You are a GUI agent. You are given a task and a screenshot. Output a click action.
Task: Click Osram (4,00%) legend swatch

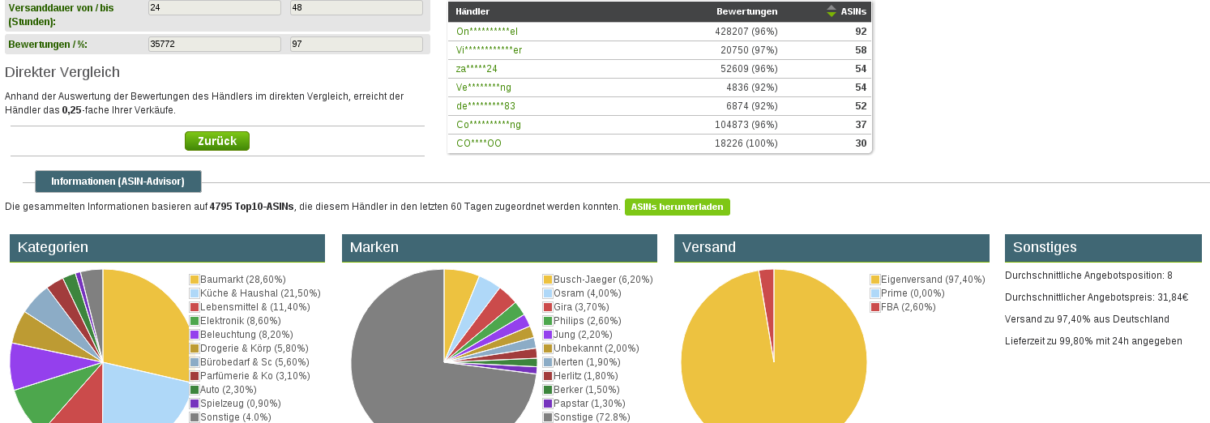547,293
